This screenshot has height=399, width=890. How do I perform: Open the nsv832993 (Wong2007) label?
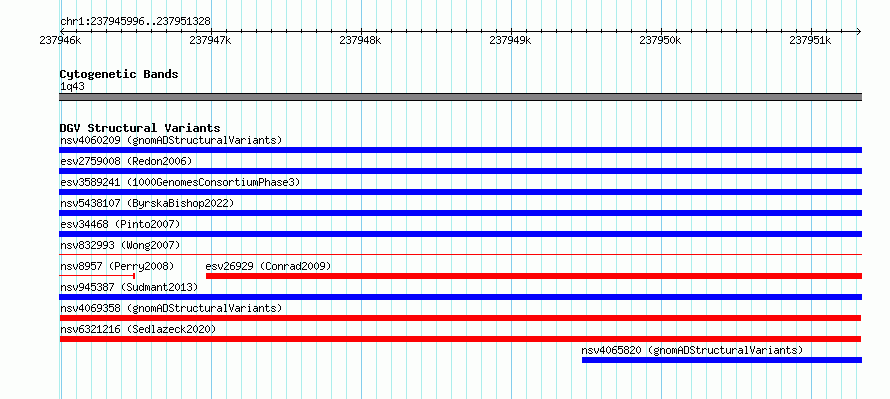(120, 245)
